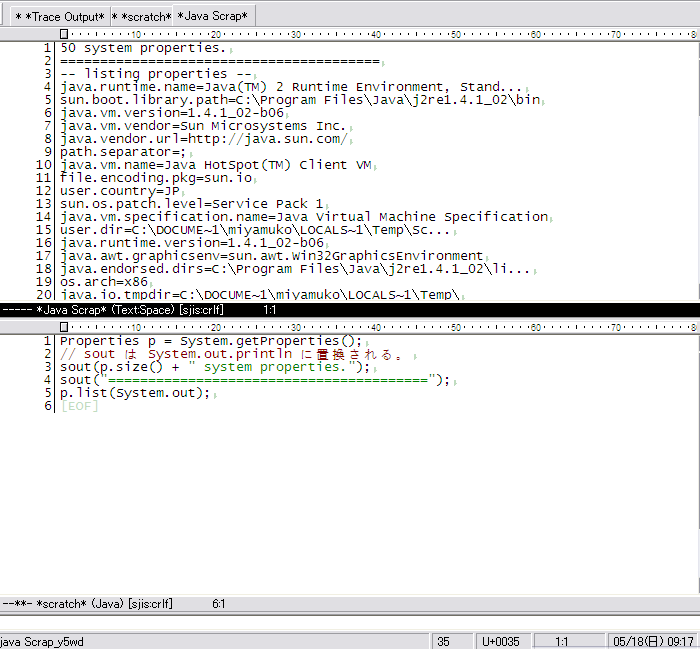Click the '-- listing properties --' line
This screenshot has height=649, width=700.
pos(156,74)
